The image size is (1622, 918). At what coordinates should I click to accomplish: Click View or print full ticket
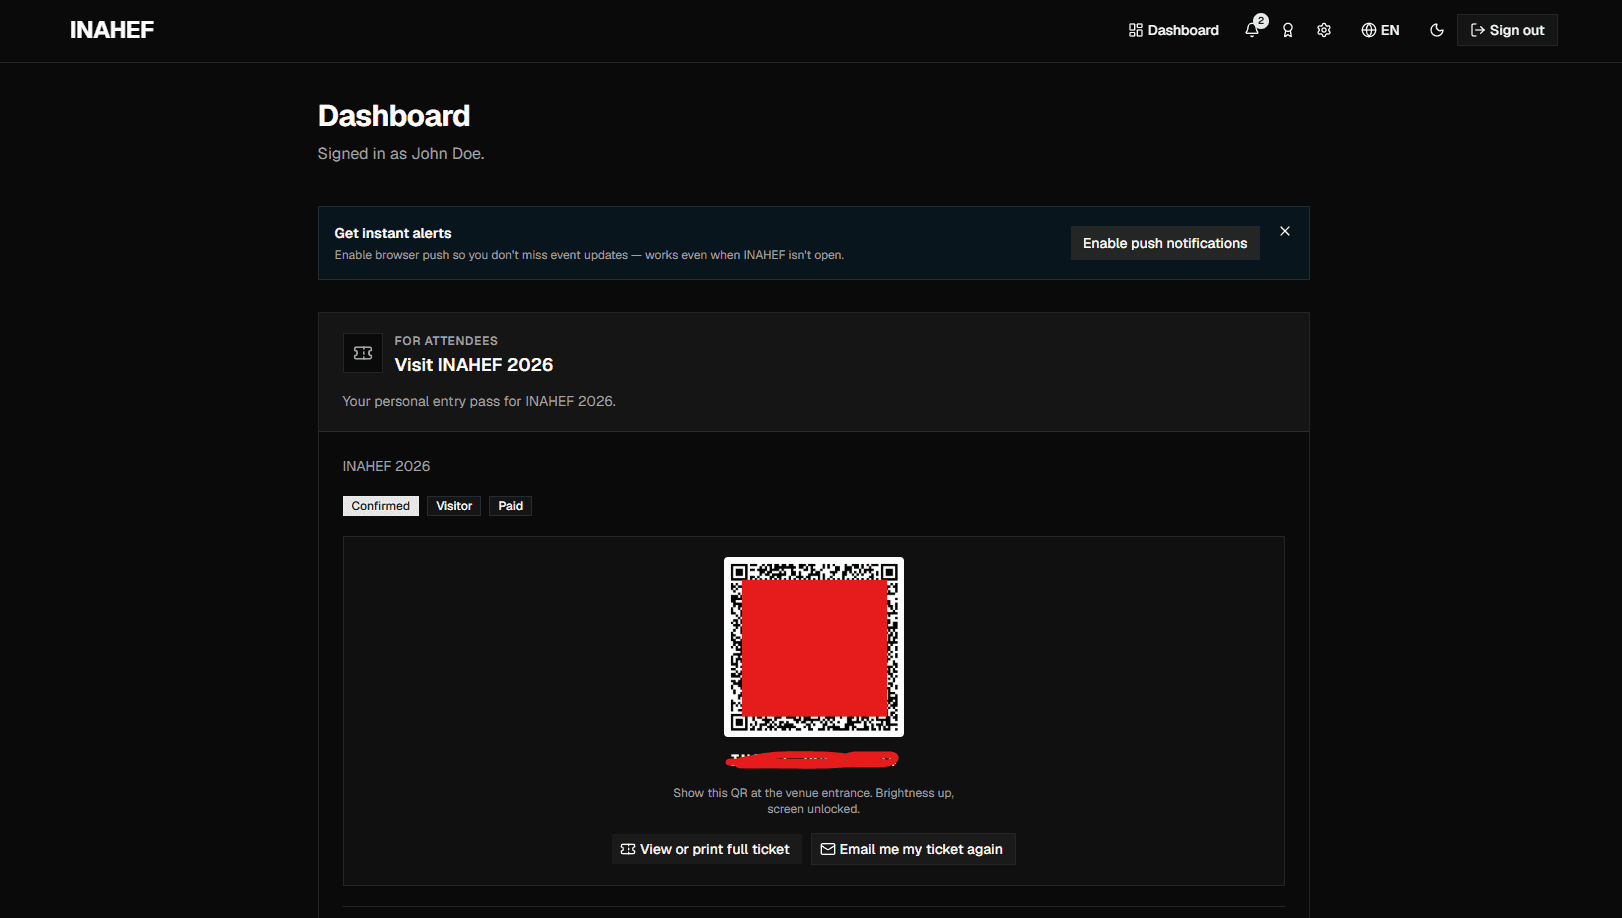click(x=706, y=849)
